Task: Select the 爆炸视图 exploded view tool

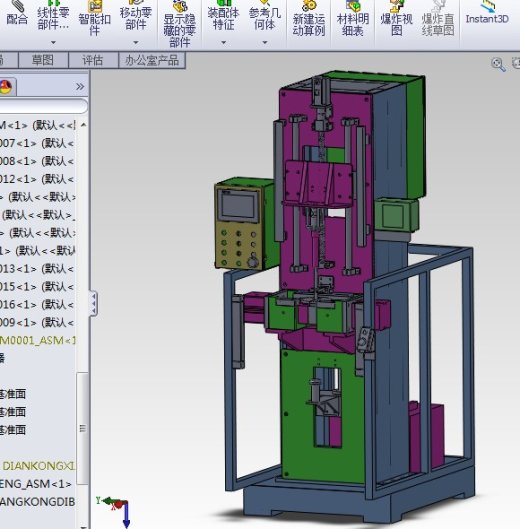Action: (x=396, y=19)
